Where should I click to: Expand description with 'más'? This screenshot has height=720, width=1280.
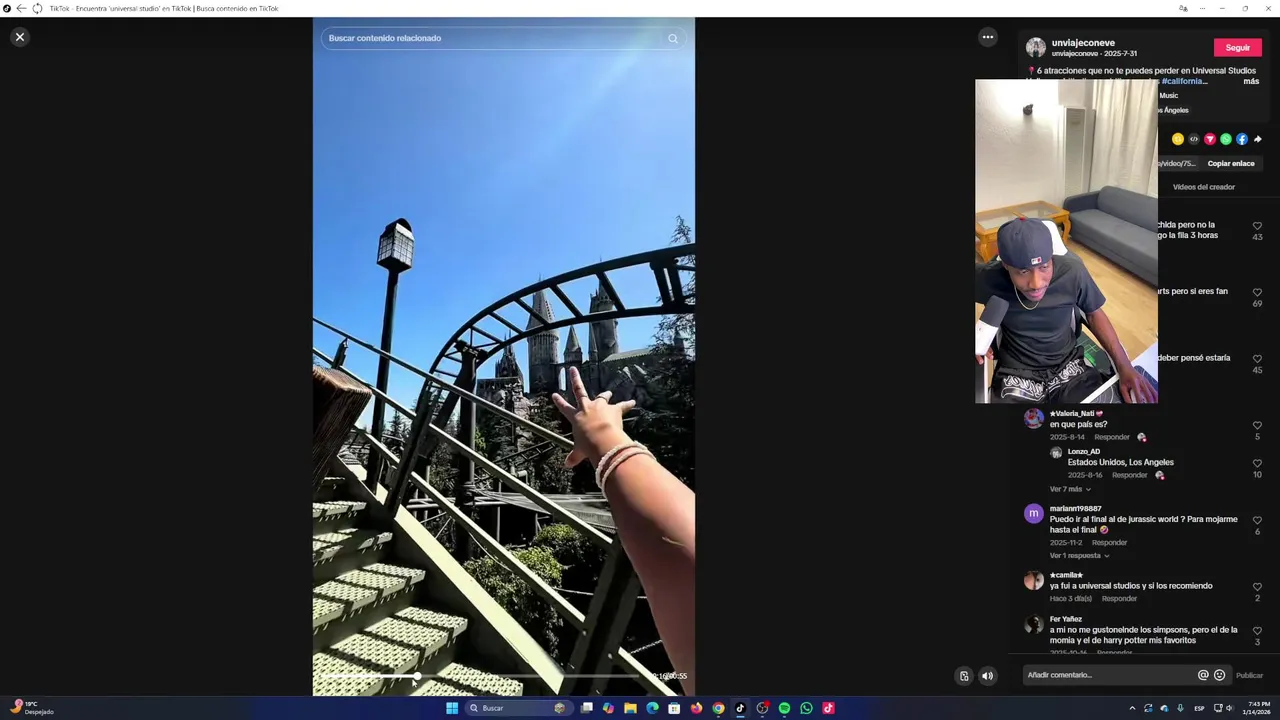[1251, 81]
